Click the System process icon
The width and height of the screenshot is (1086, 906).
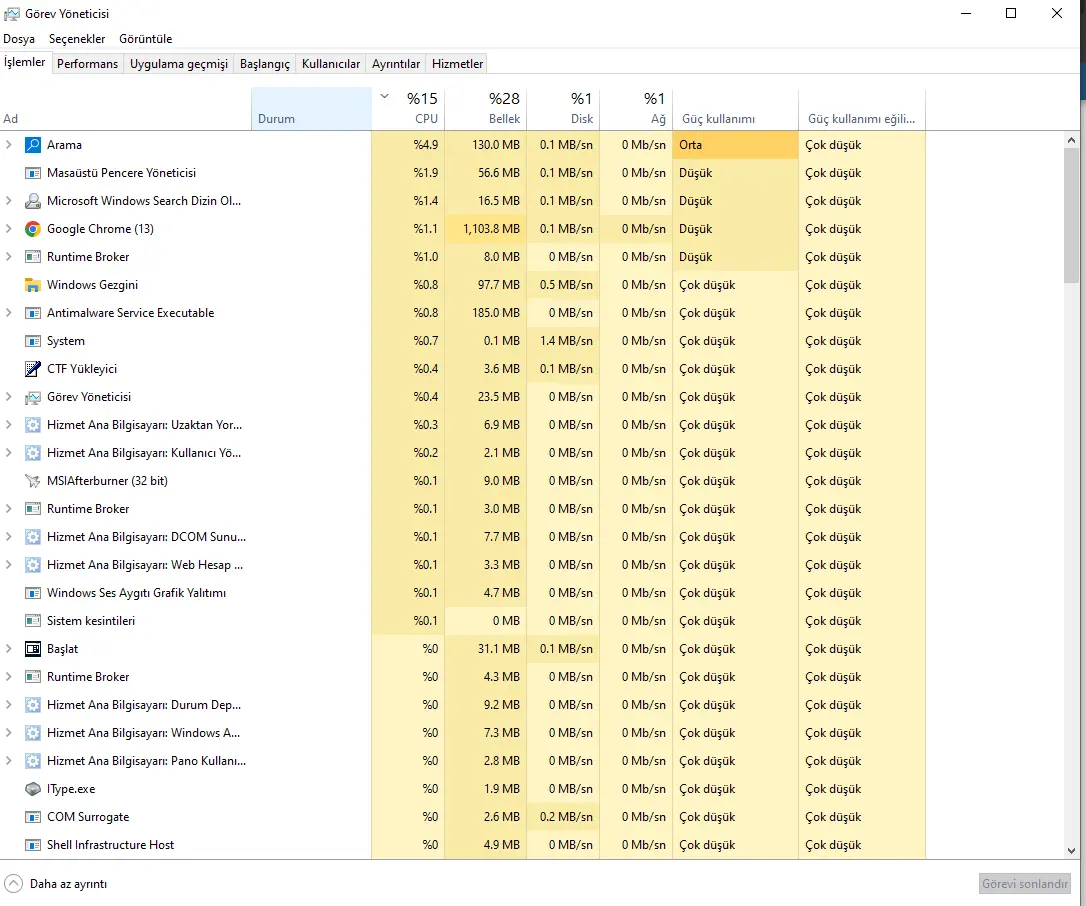[x=33, y=341]
